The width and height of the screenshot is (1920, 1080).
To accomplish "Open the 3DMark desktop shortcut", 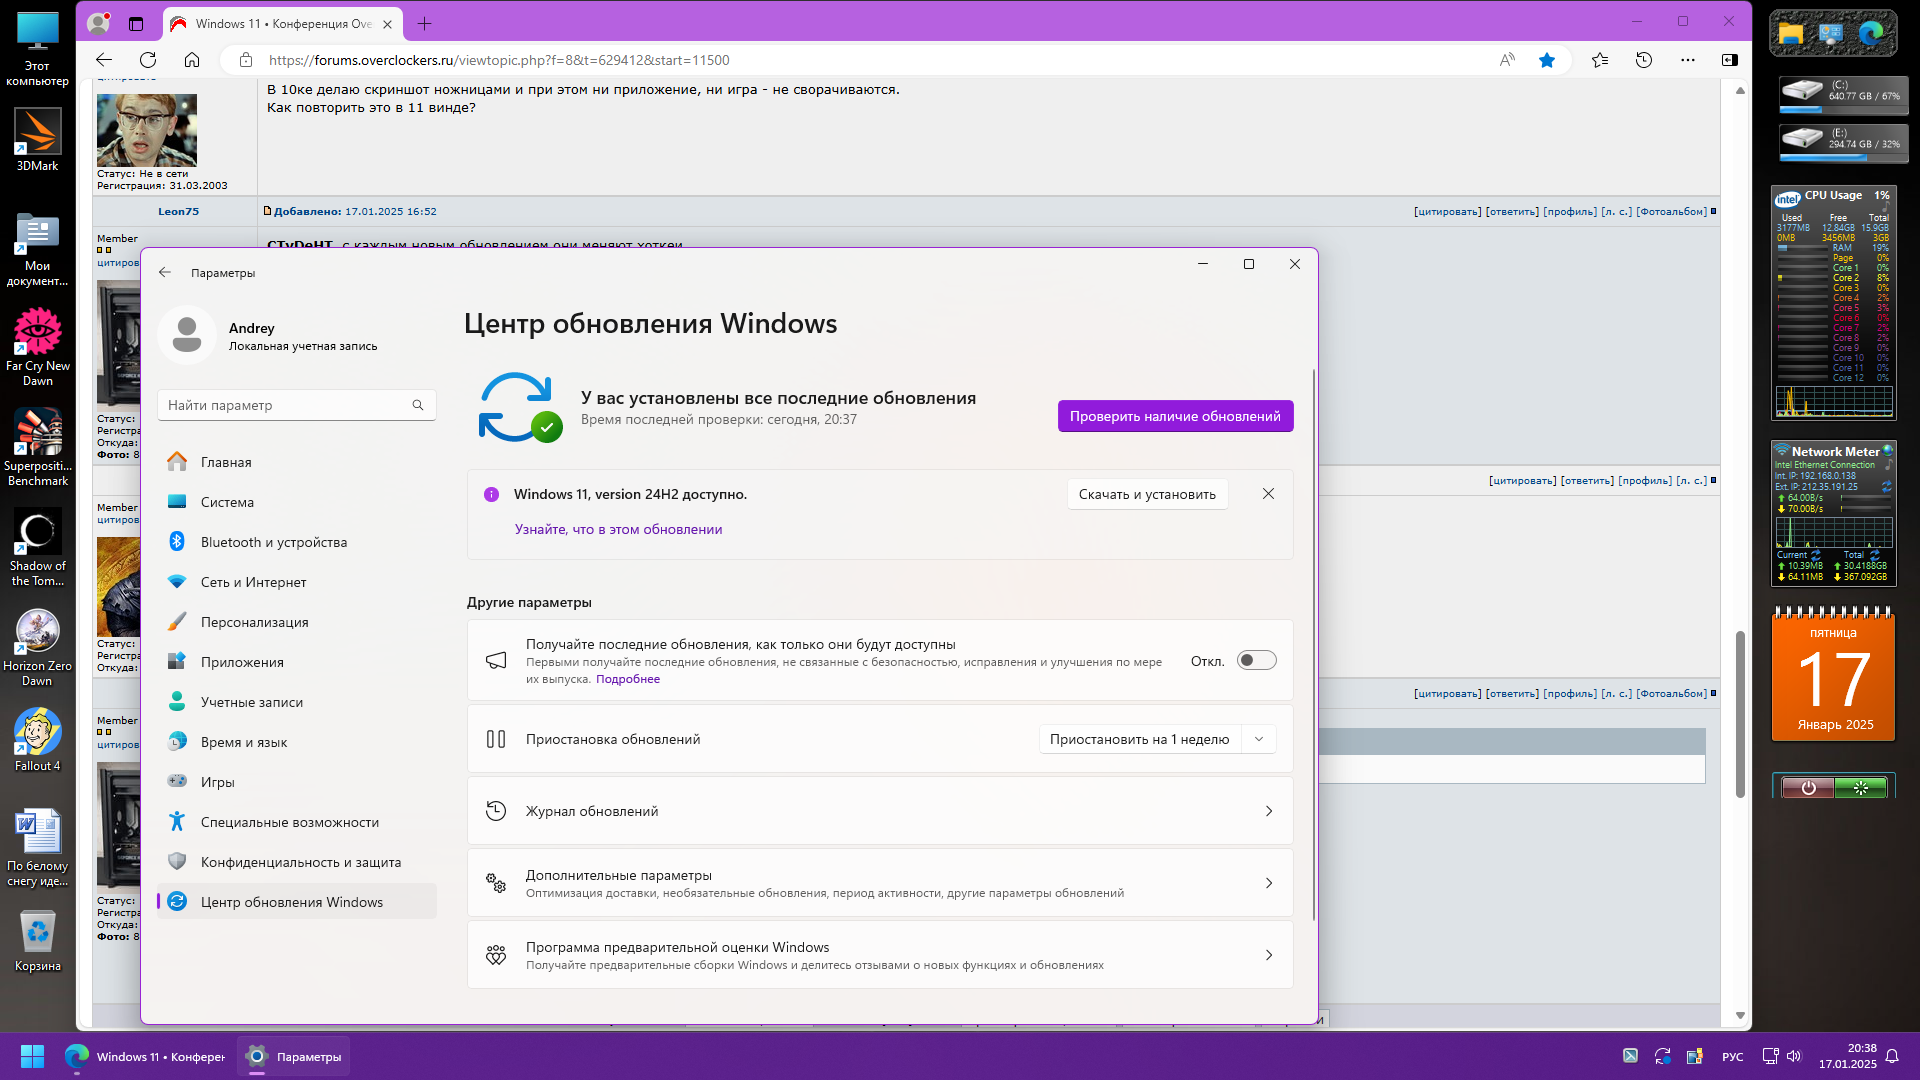I will click(37, 139).
